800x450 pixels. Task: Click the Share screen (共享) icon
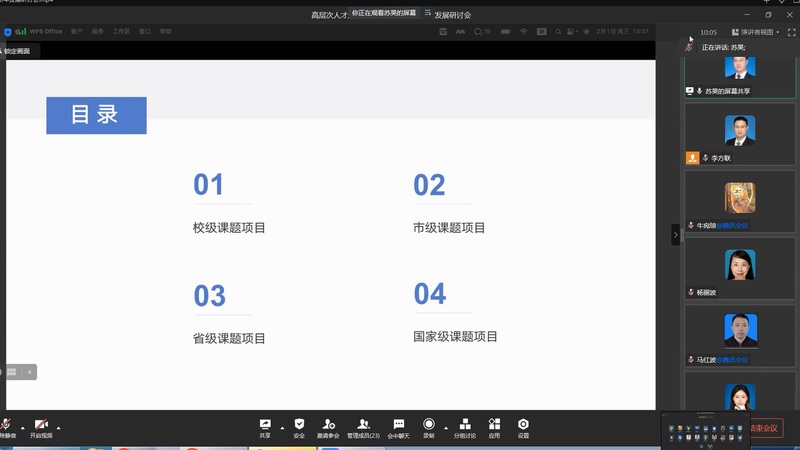[265, 425]
